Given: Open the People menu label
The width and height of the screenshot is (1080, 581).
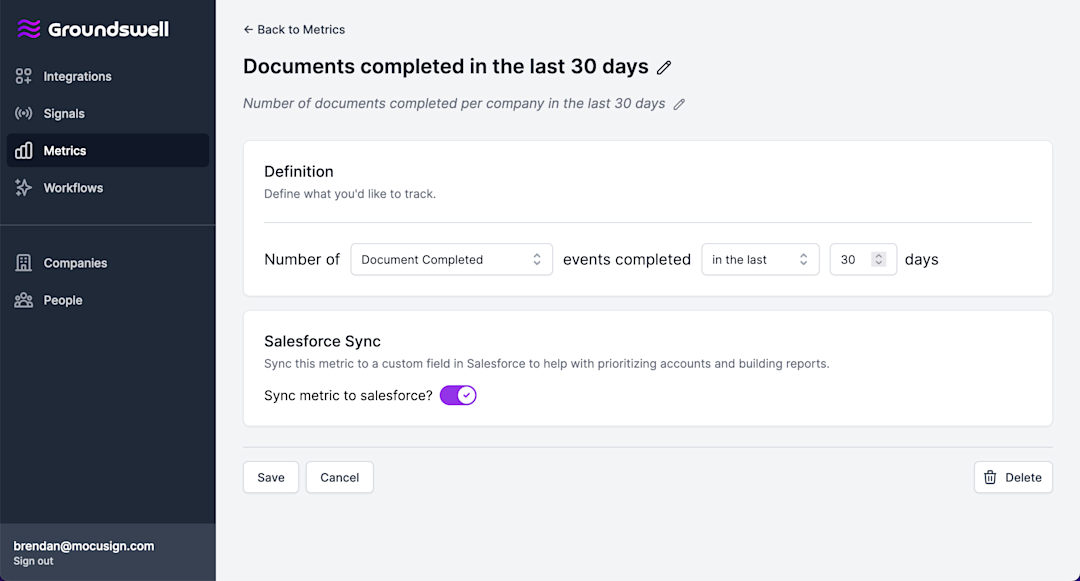Looking at the screenshot, I should (63, 300).
